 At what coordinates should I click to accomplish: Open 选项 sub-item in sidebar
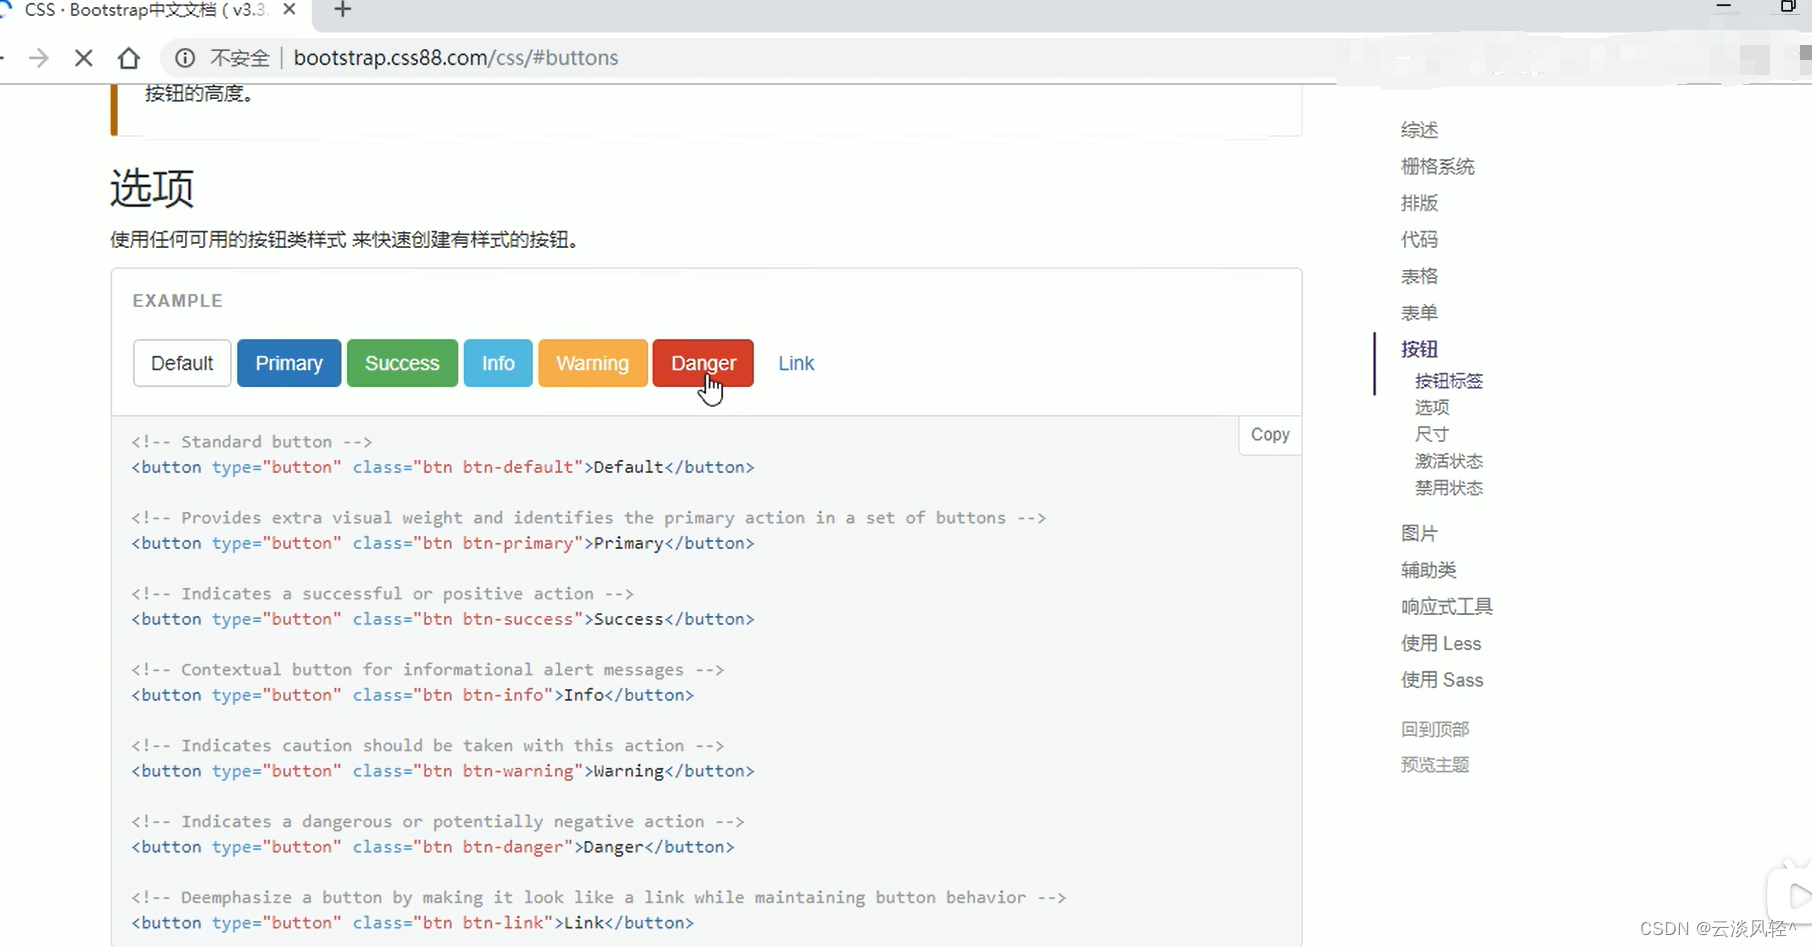pos(1432,408)
